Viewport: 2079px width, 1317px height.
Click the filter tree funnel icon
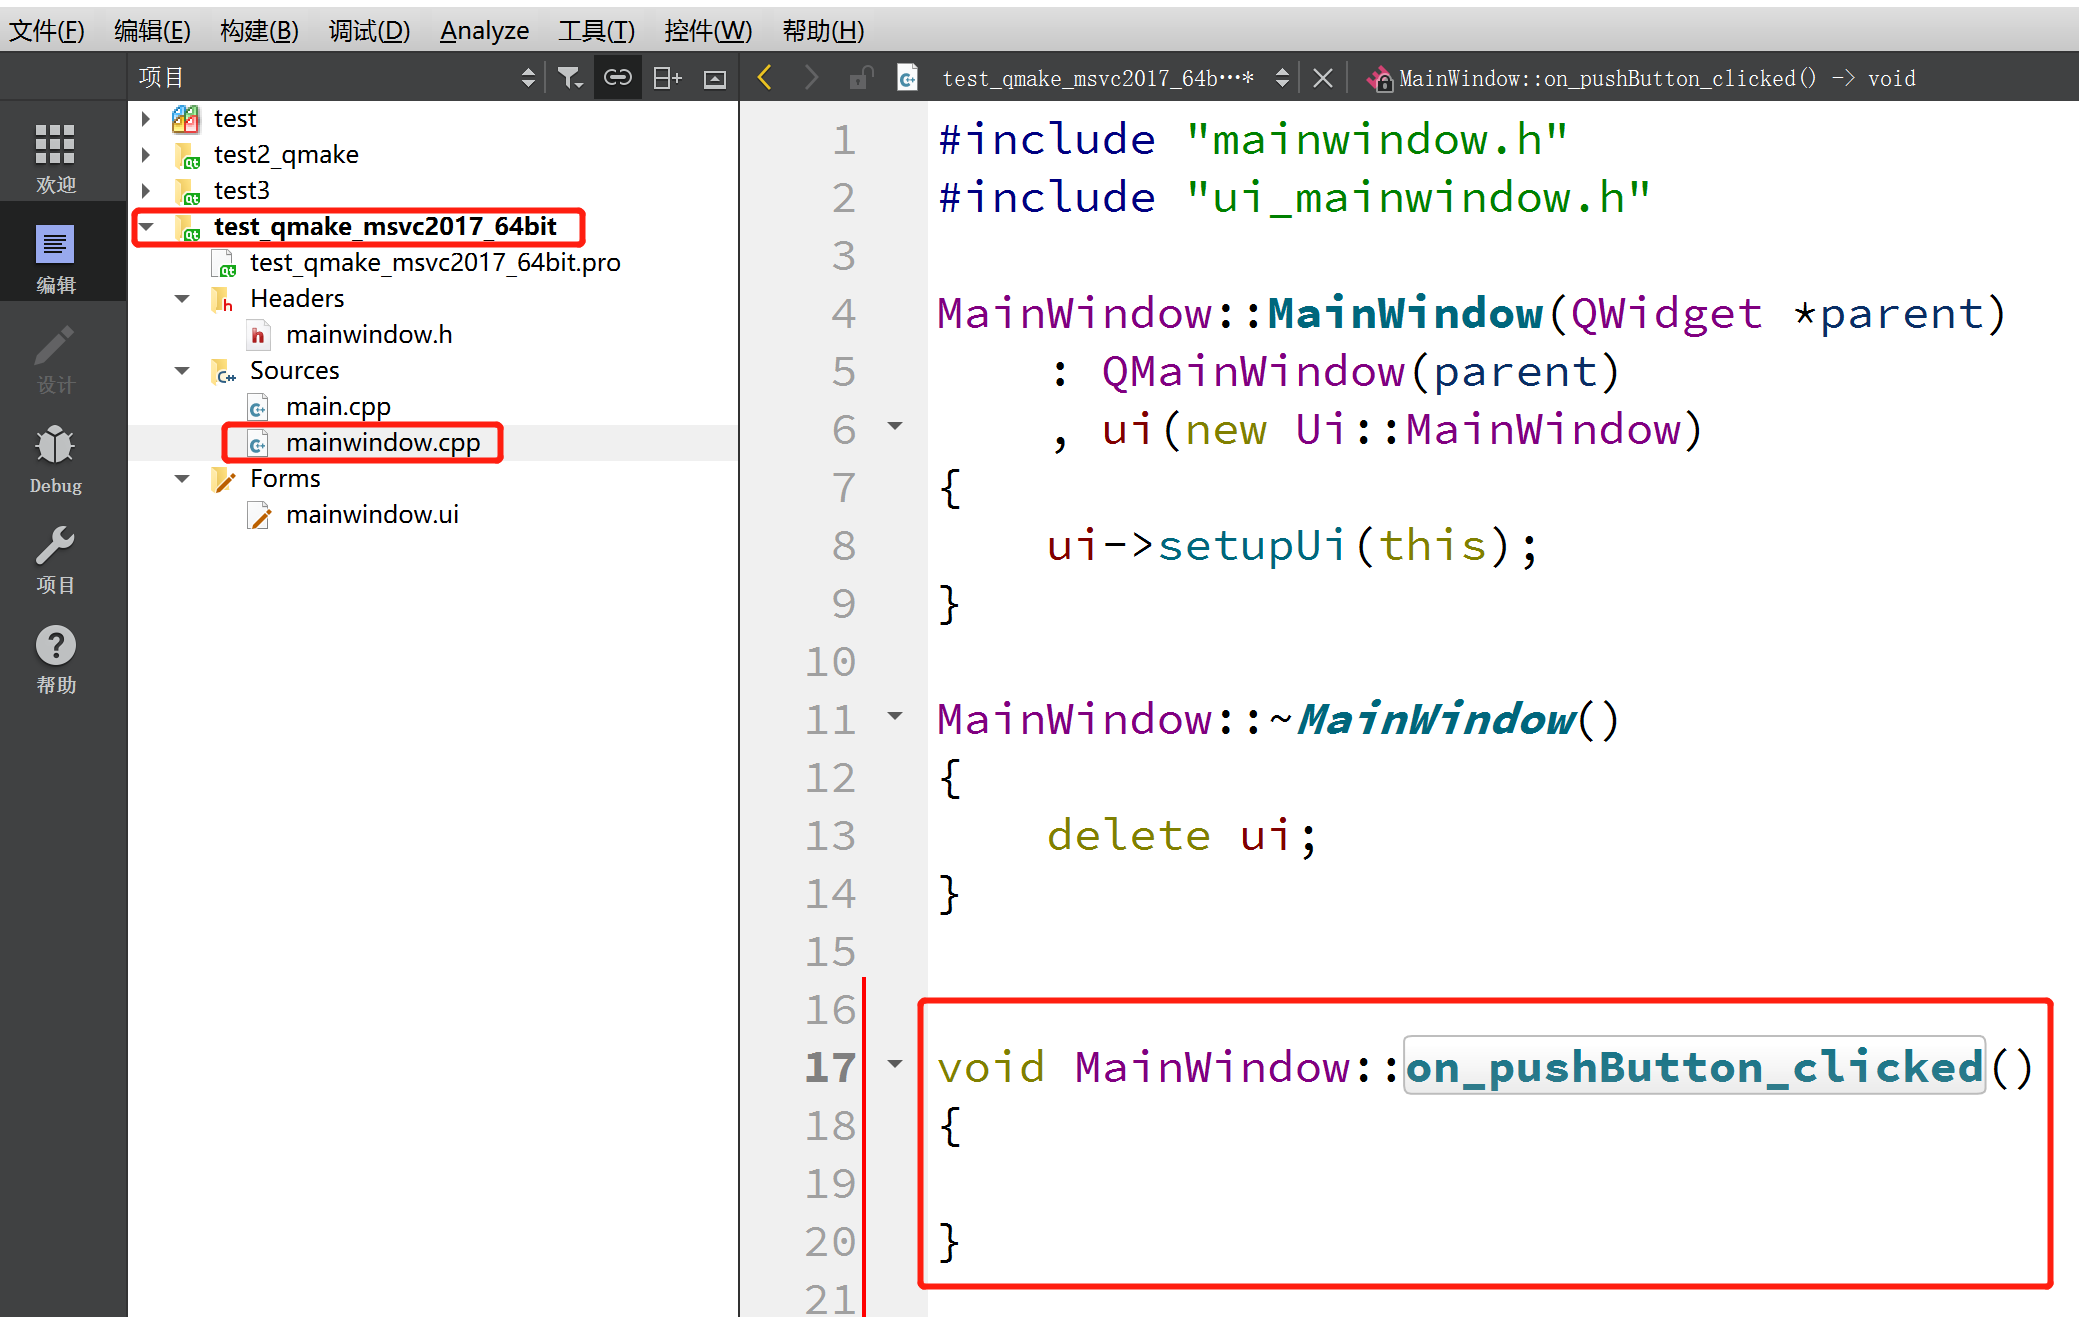569,78
